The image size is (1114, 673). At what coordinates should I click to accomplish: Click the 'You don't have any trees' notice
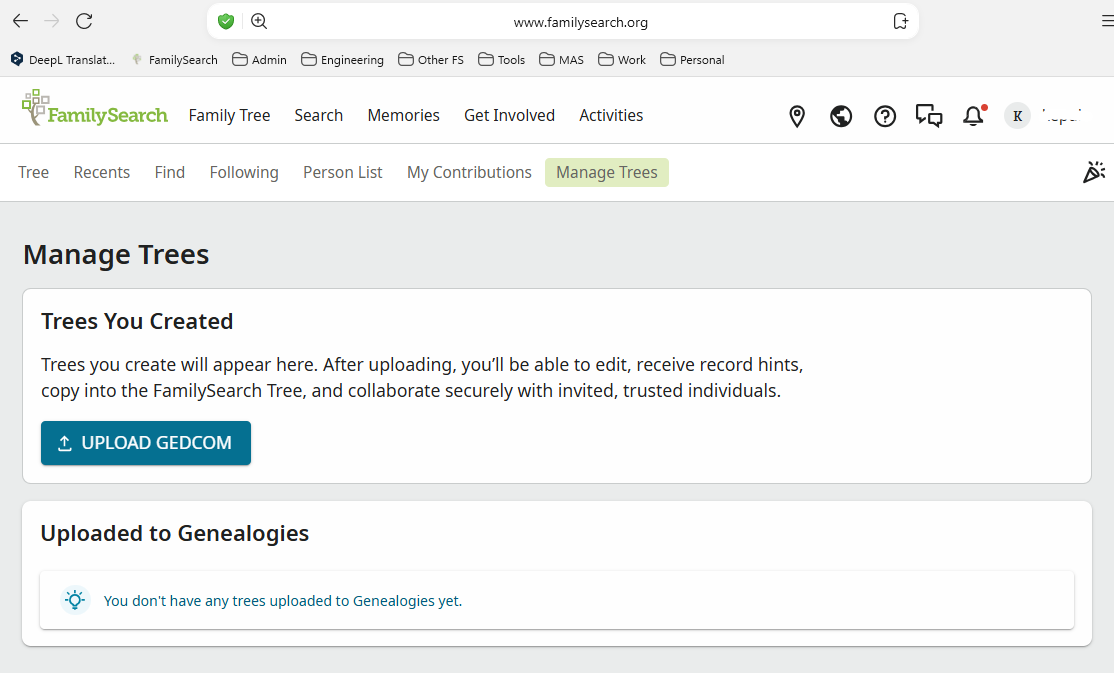coord(557,601)
